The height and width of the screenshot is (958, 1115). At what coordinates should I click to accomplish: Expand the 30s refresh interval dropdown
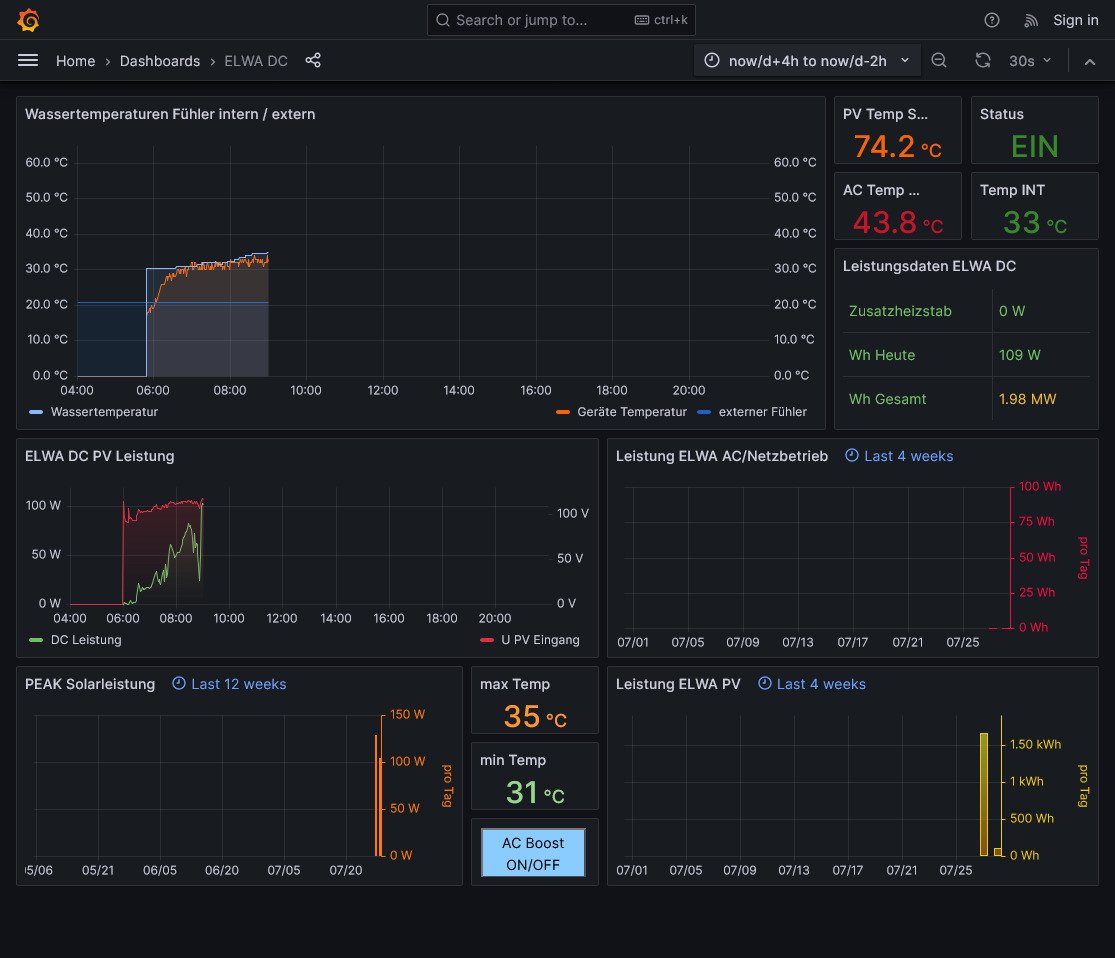(x=1030, y=61)
